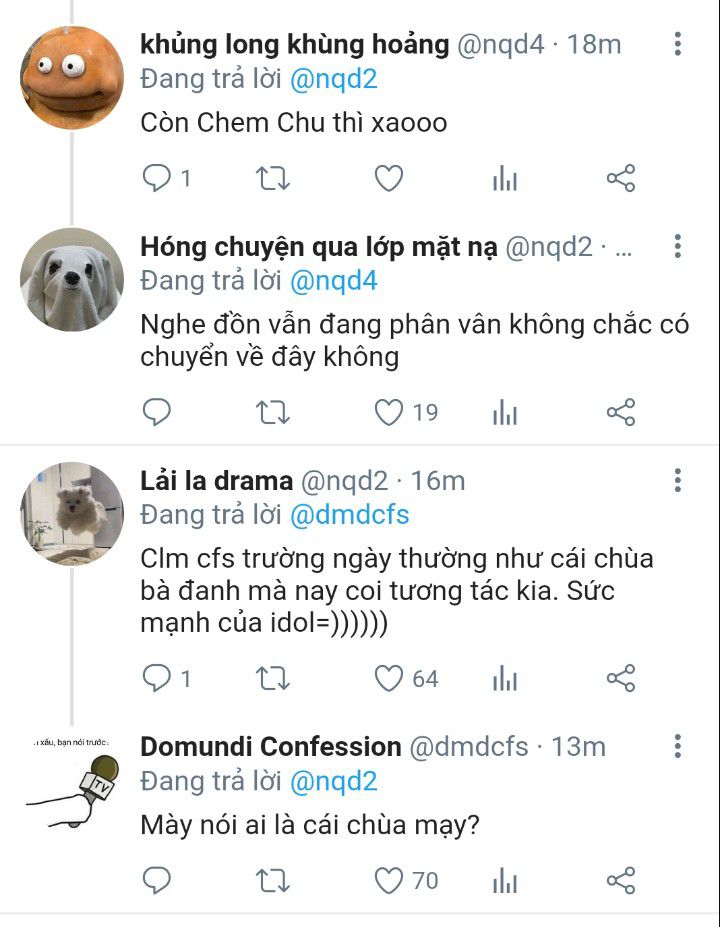Share the "Còn Chem Chu thì xaooo" tweet
720x927 pixels.
[621, 179]
